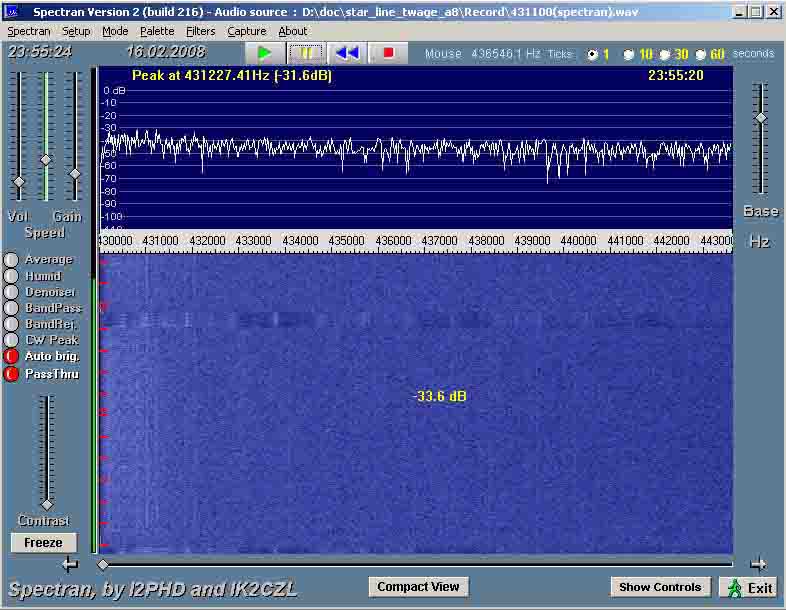
Task: Select the 60 seconds ticks option
Action: point(701,54)
